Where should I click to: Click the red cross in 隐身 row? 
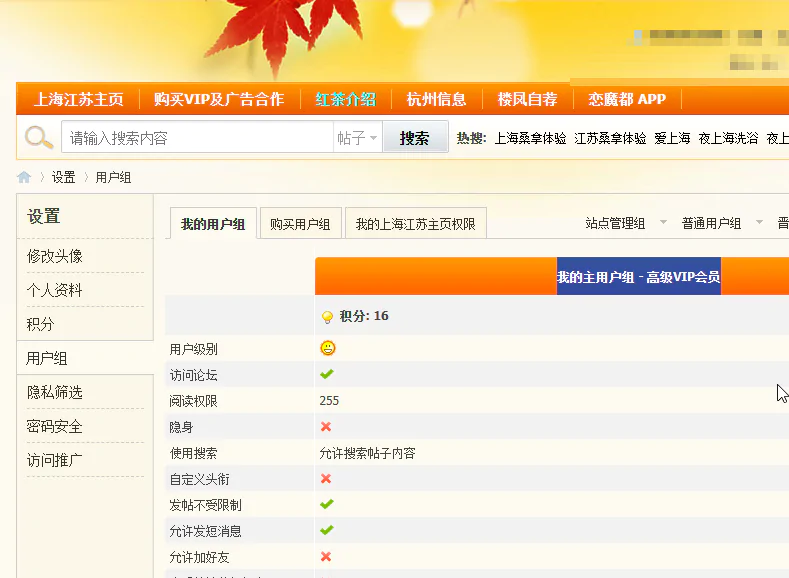326,427
